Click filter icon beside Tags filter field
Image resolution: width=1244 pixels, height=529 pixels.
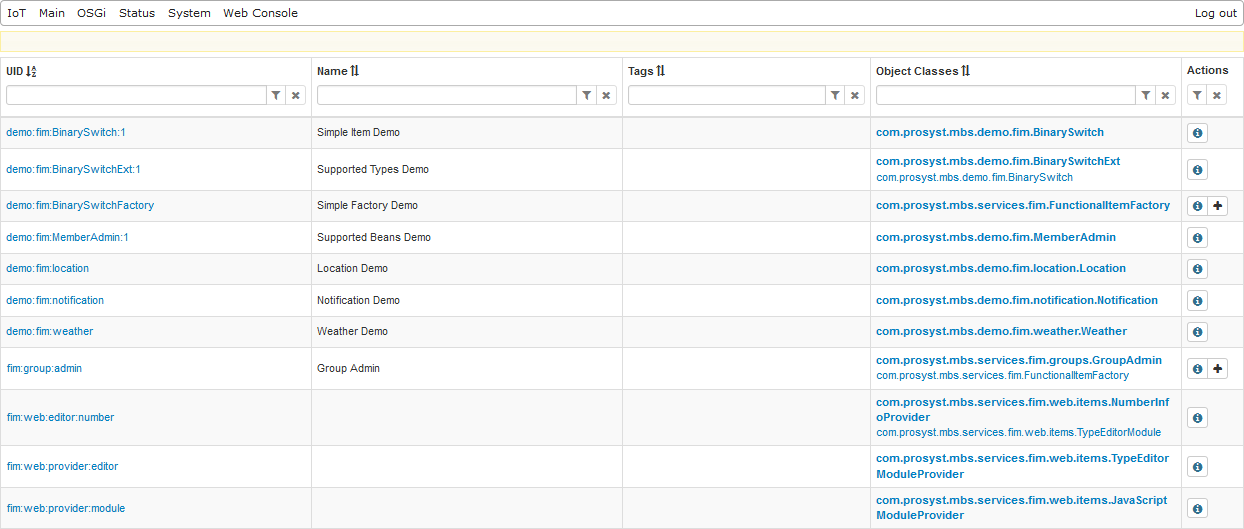[x=835, y=95]
